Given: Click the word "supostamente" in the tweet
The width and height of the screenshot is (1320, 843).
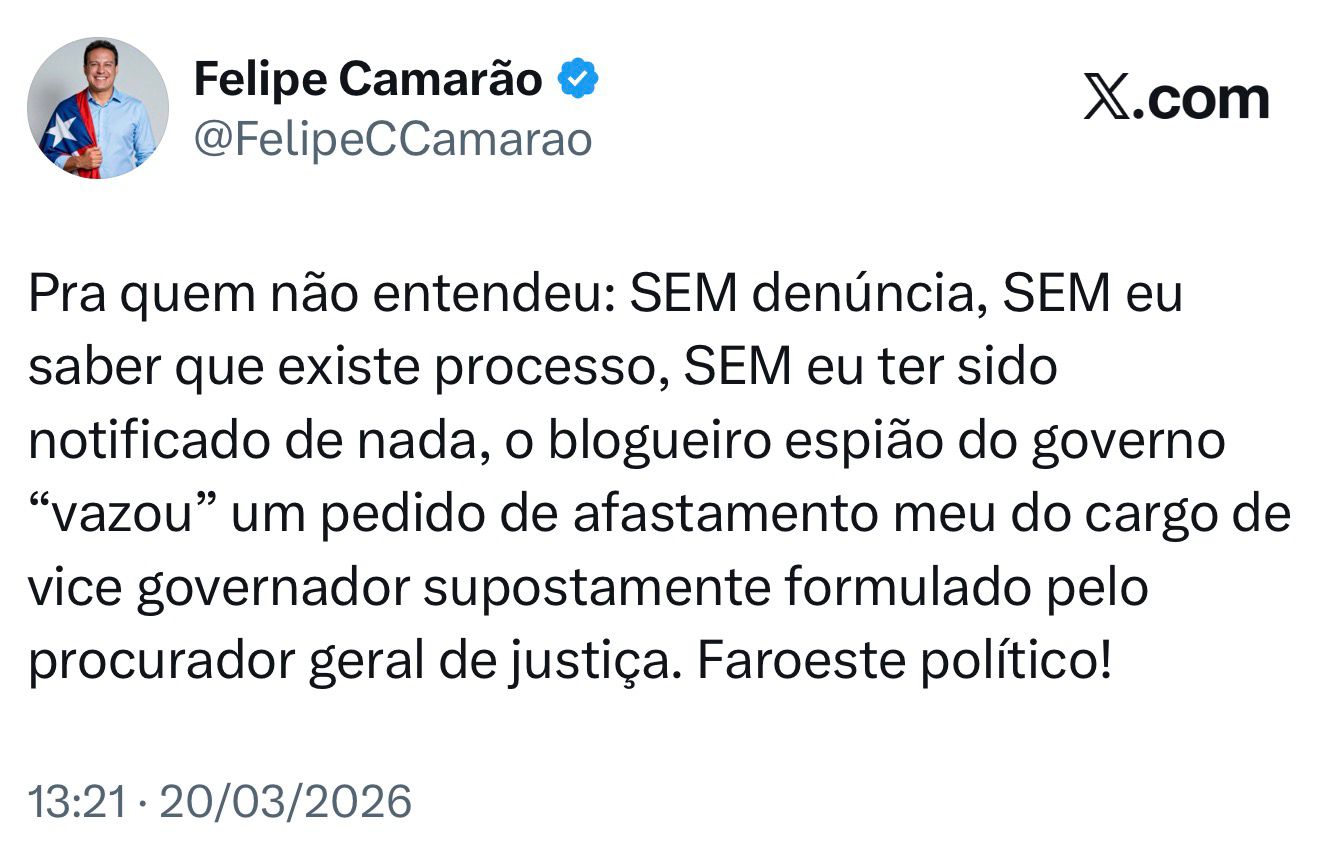Looking at the screenshot, I should 597,588.
